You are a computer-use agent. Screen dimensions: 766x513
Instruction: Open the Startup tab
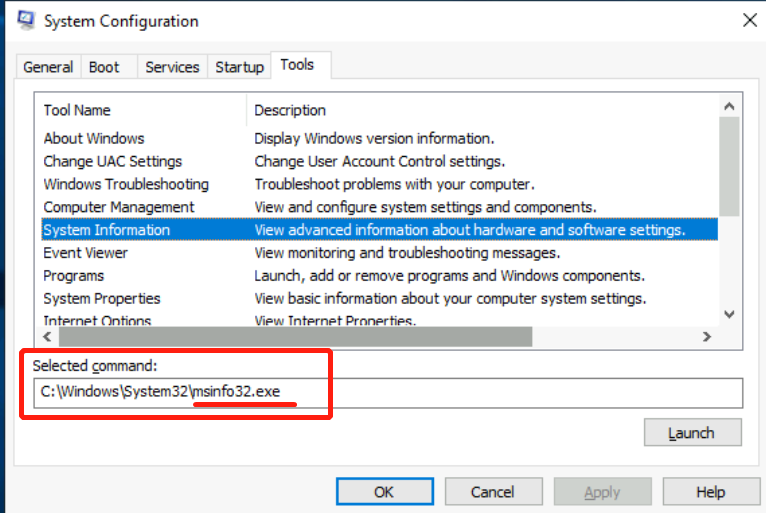pos(240,67)
